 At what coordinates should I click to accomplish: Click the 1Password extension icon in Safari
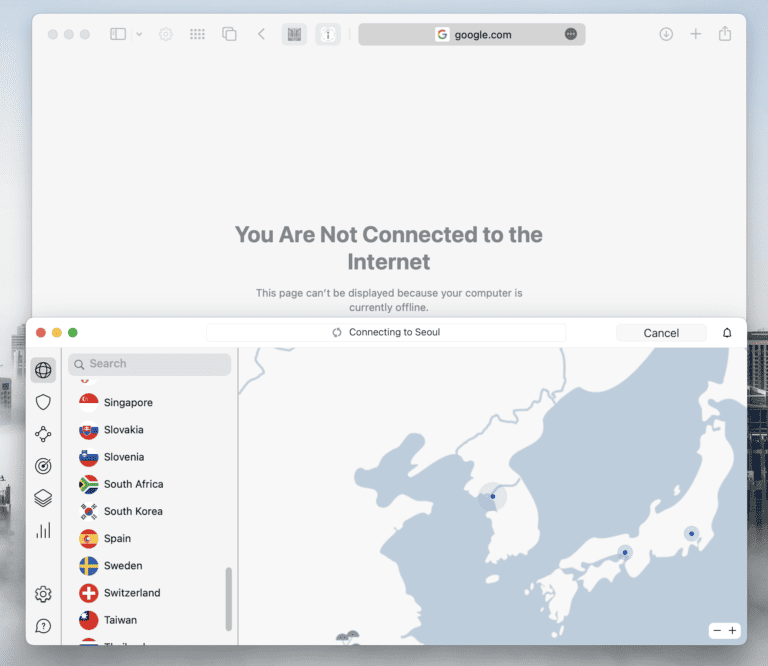point(328,34)
